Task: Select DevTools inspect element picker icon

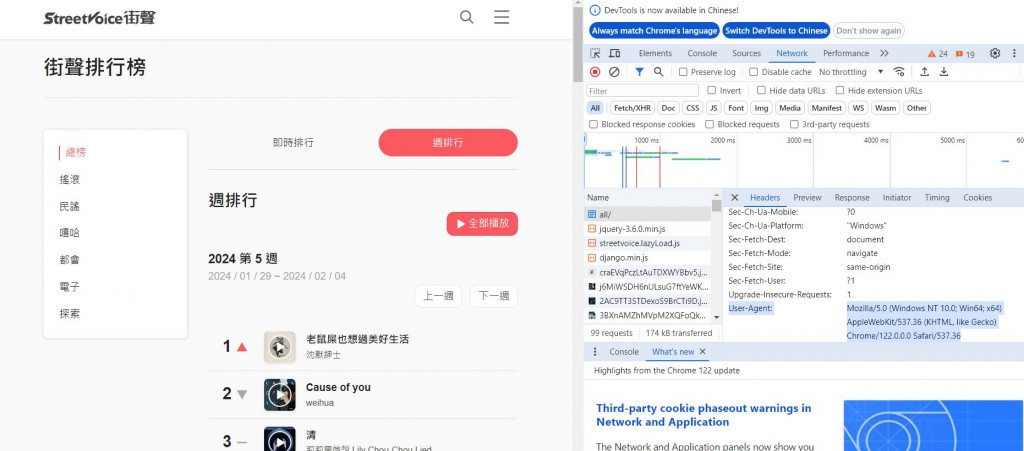Action: click(595, 54)
